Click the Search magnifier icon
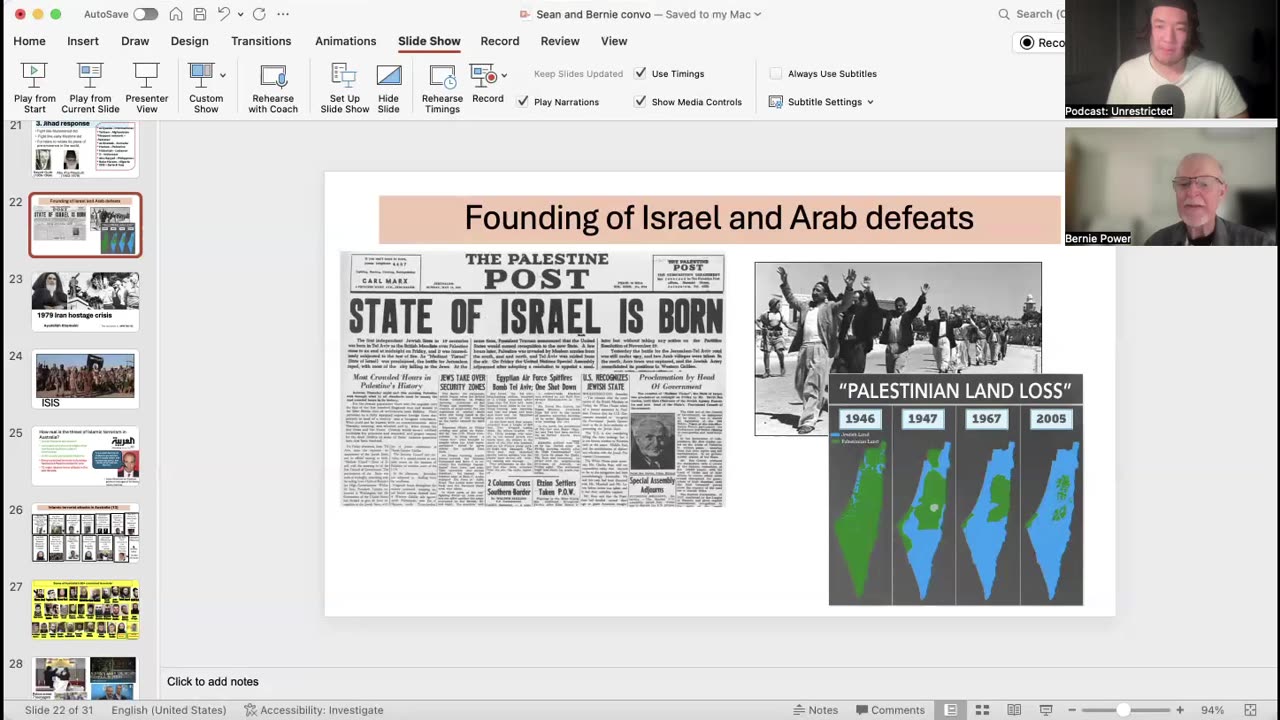Screen dimensions: 1280x720 coord(1004,14)
